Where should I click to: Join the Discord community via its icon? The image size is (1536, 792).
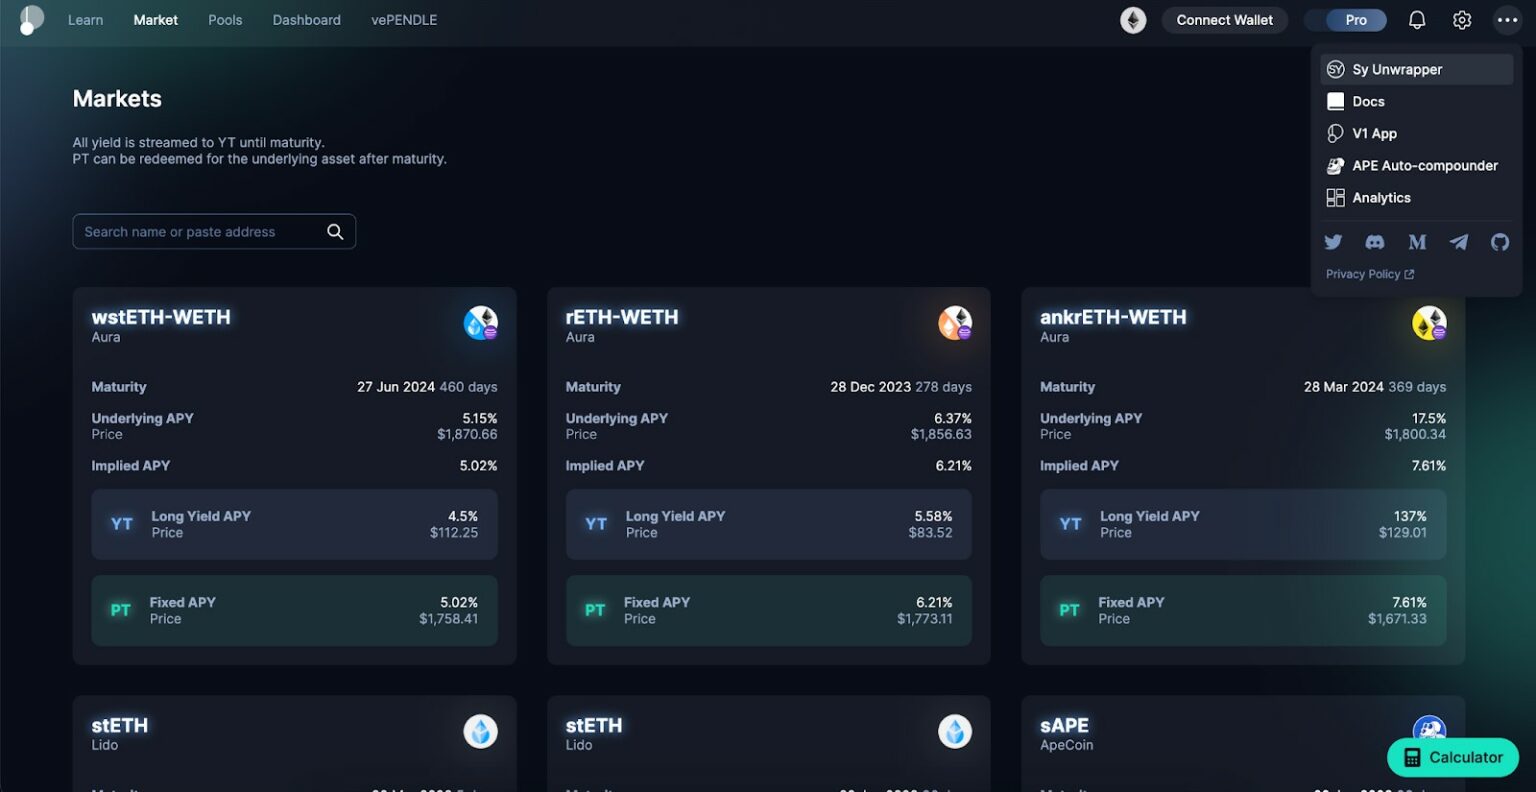[1375, 242]
